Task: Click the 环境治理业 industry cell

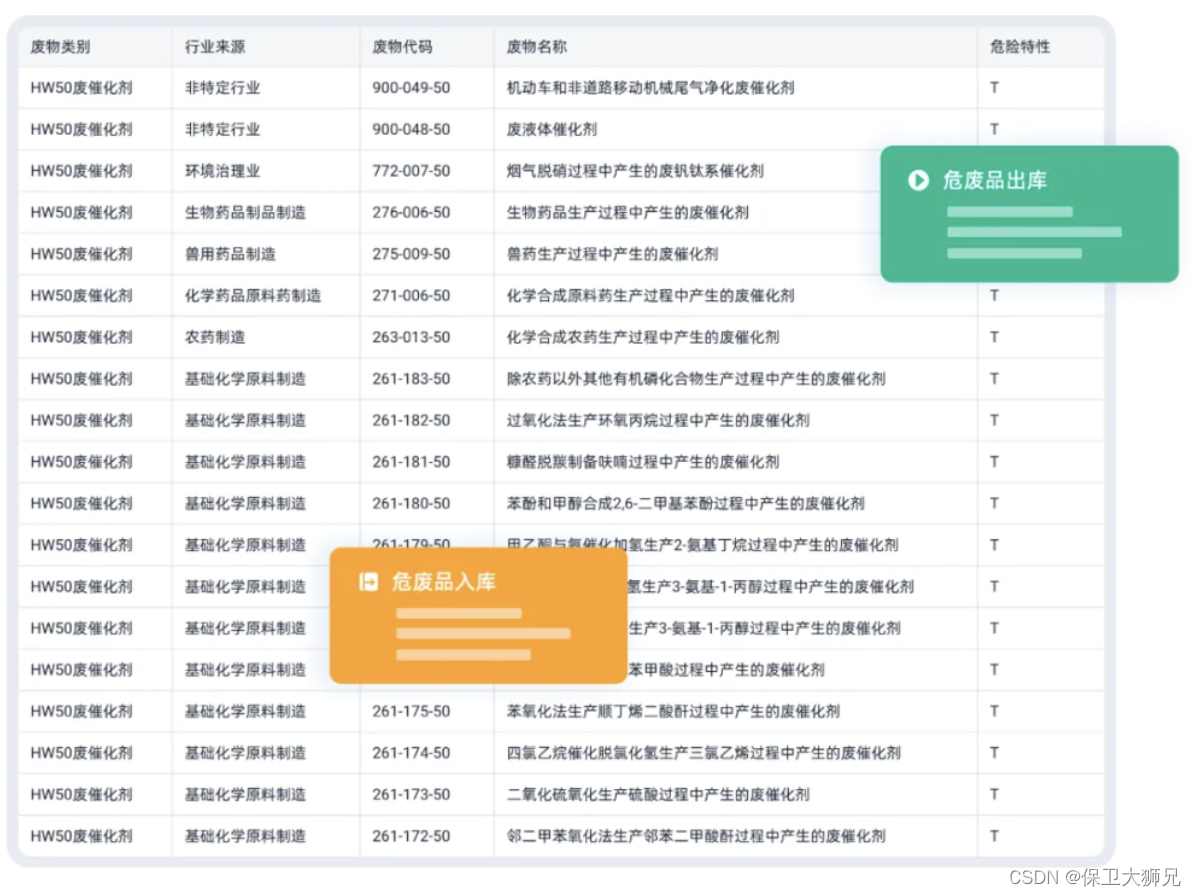Action: [223, 171]
